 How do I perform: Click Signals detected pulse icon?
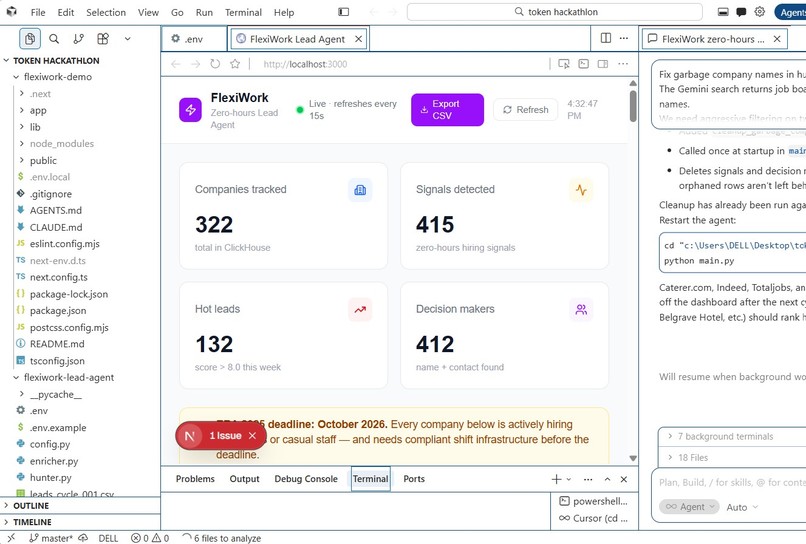coord(581,190)
